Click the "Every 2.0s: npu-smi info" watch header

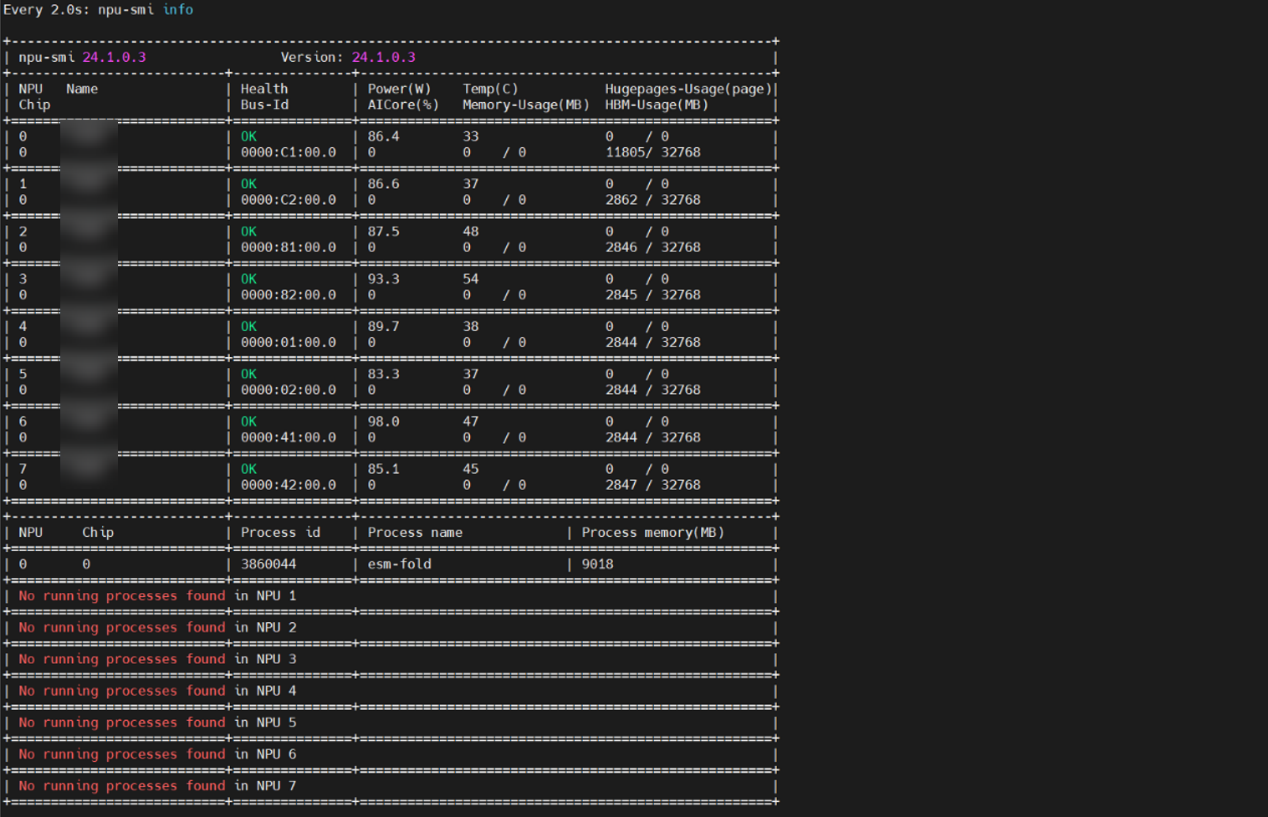[98, 10]
